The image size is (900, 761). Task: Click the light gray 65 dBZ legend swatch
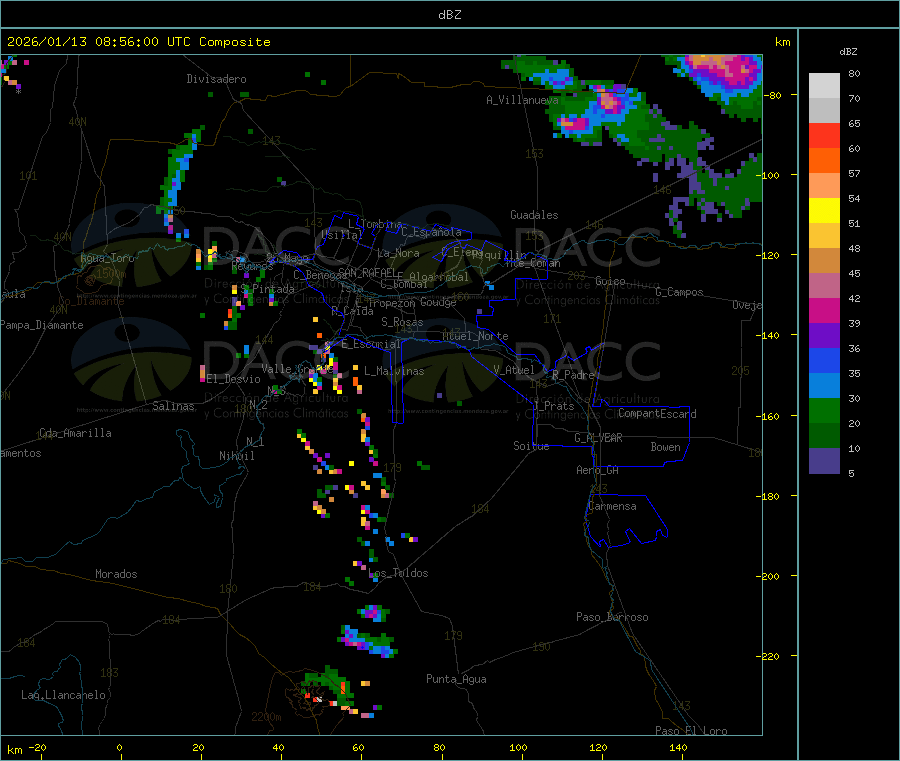point(824,111)
